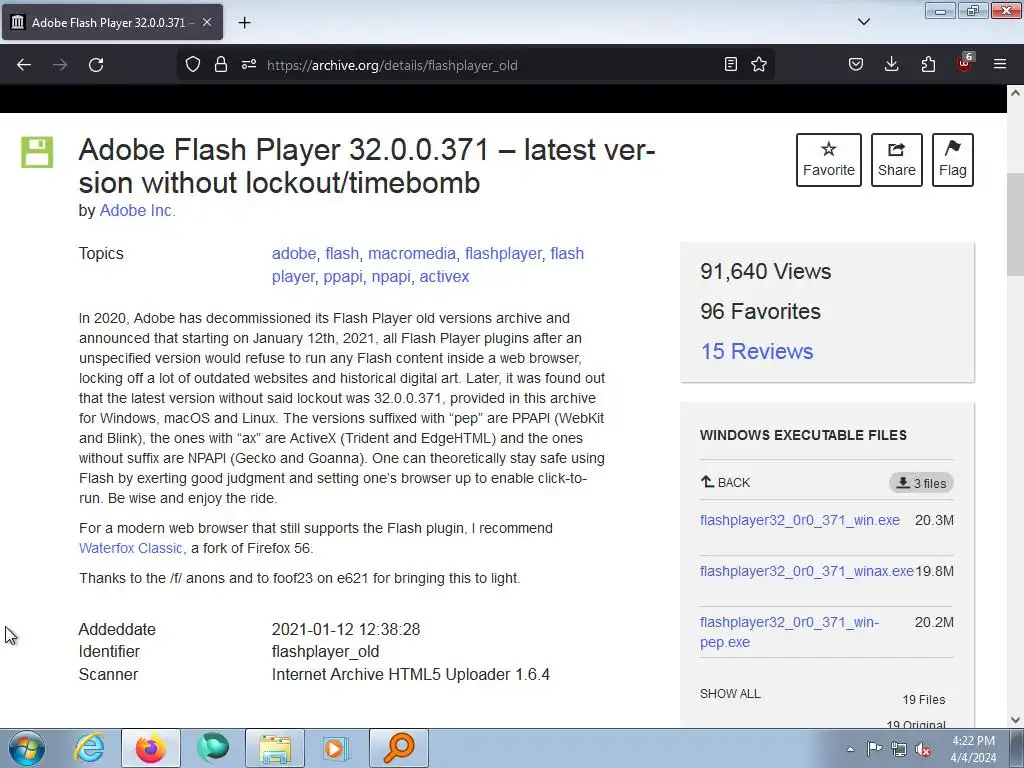This screenshot has height=768, width=1024.
Task: Show hidden system tray icons arrow
Action: pyautogui.click(x=850, y=749)
